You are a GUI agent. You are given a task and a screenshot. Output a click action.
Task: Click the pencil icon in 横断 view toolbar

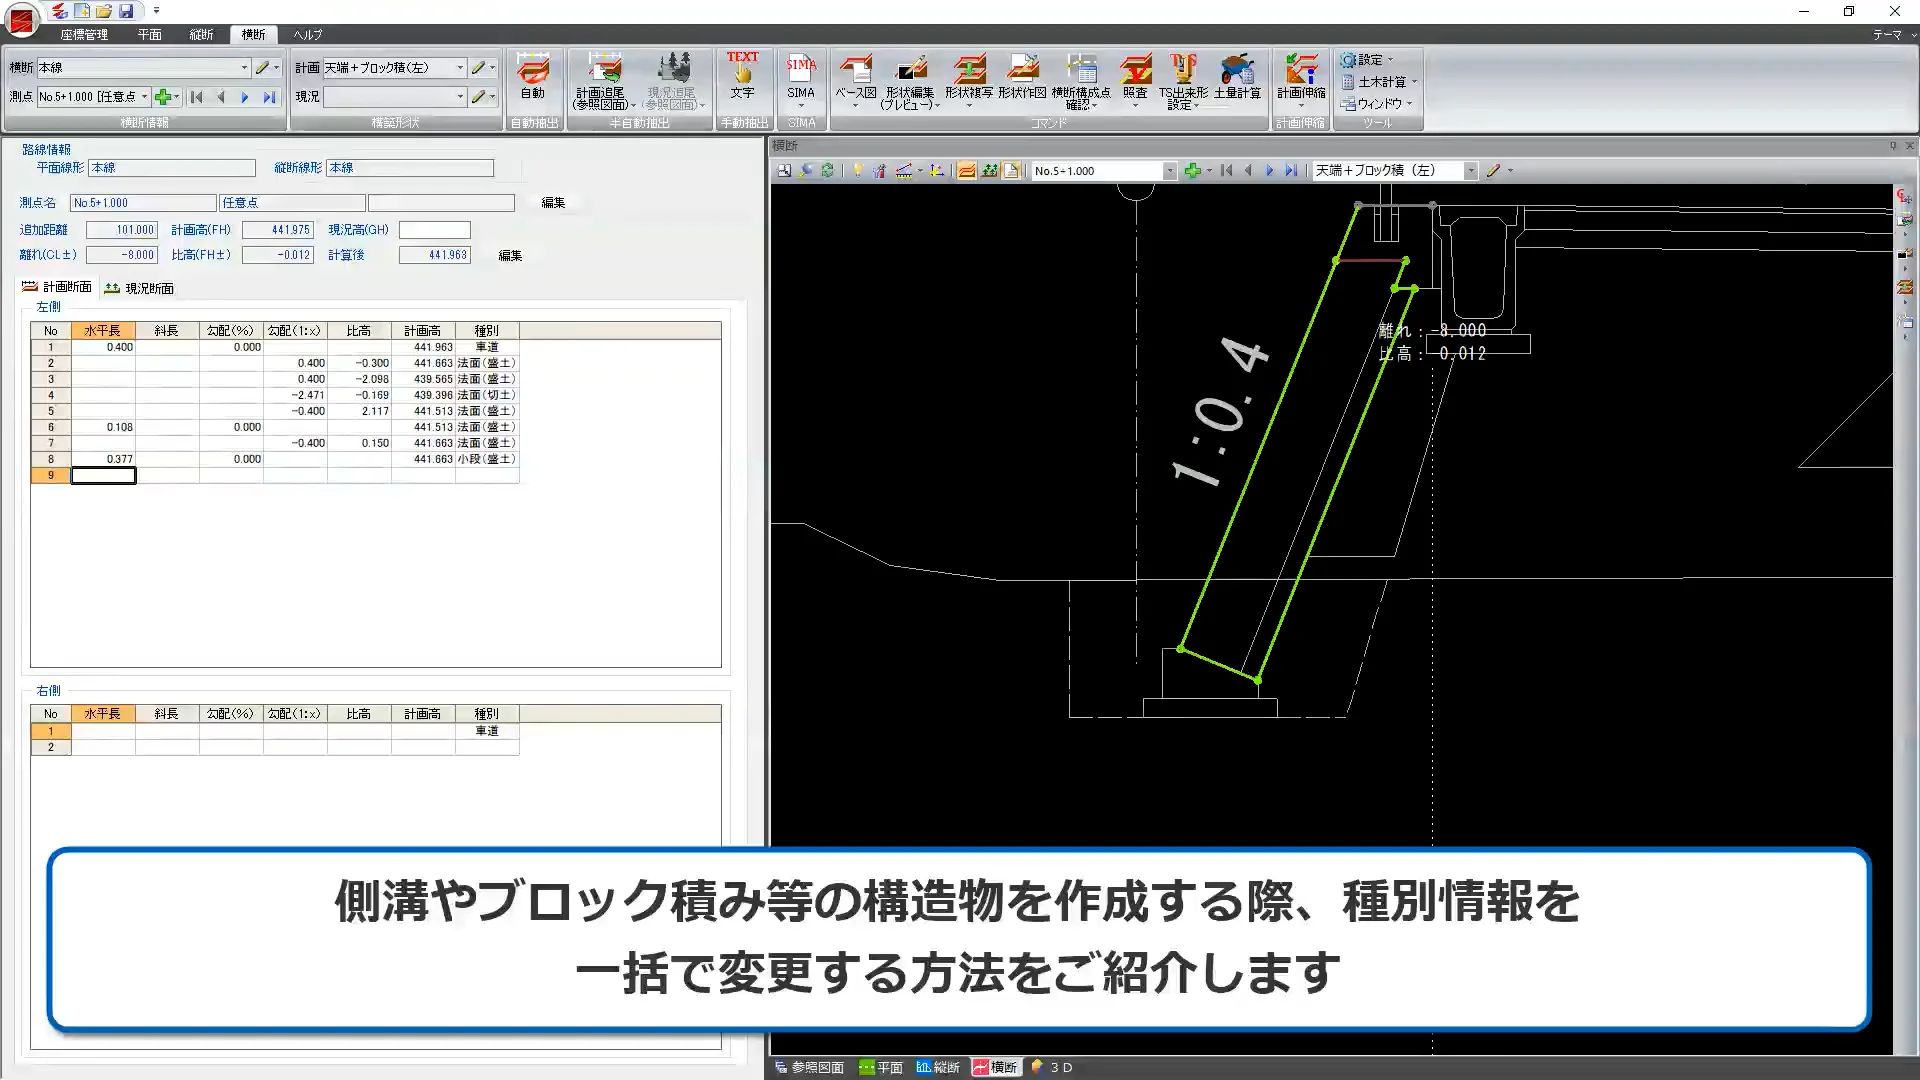1493,171
